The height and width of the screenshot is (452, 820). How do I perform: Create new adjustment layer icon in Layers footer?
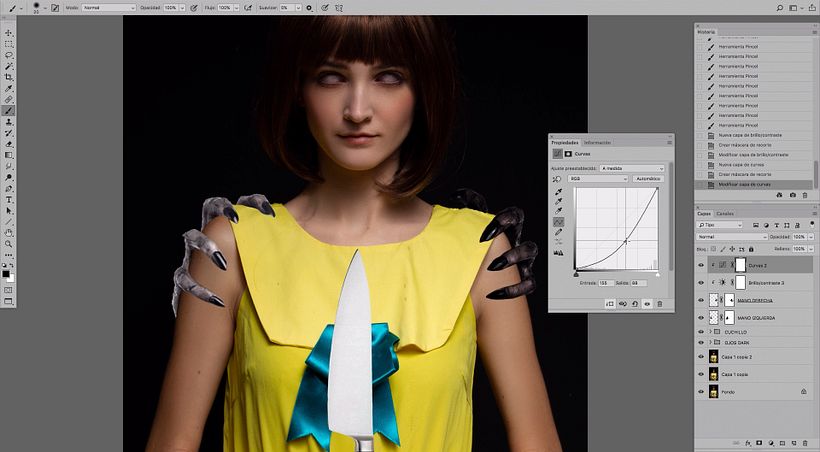(x=771, y=443)
